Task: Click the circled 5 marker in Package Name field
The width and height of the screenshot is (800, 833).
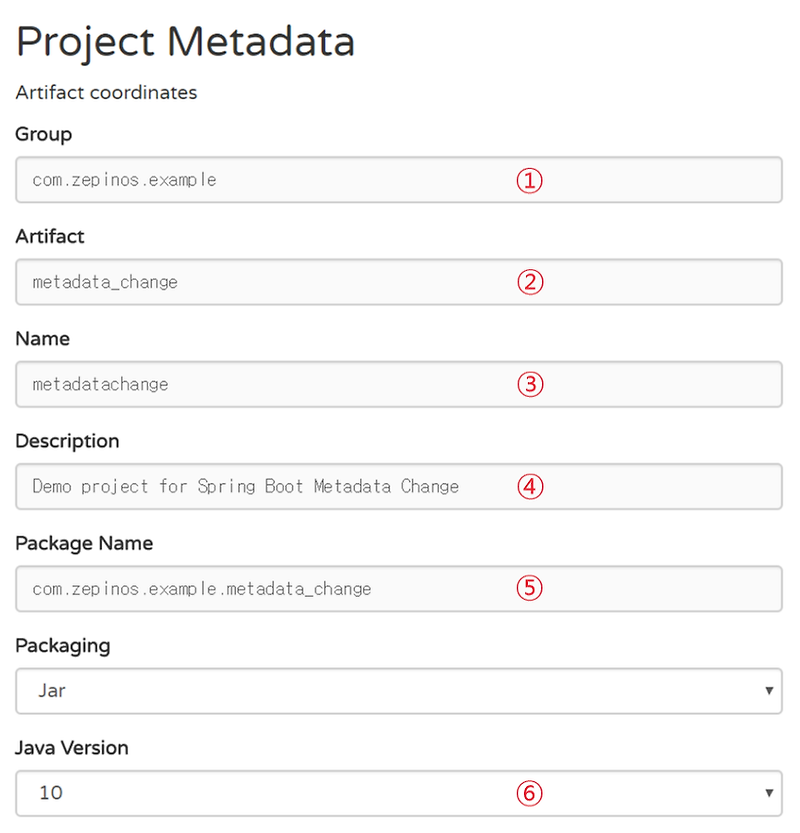Action: pyautogui.click(x=529, y=588)
